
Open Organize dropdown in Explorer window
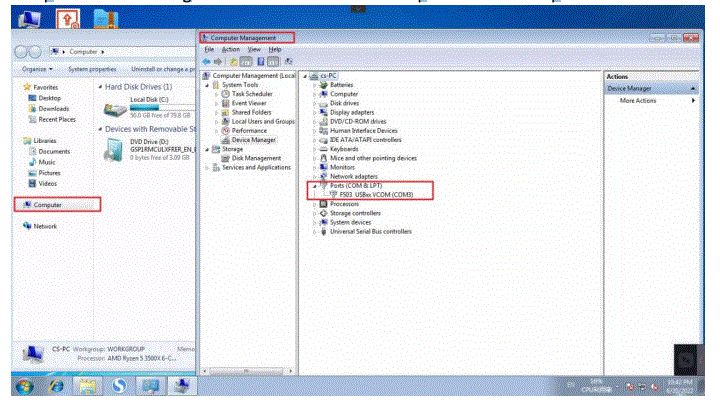(37, 69)
